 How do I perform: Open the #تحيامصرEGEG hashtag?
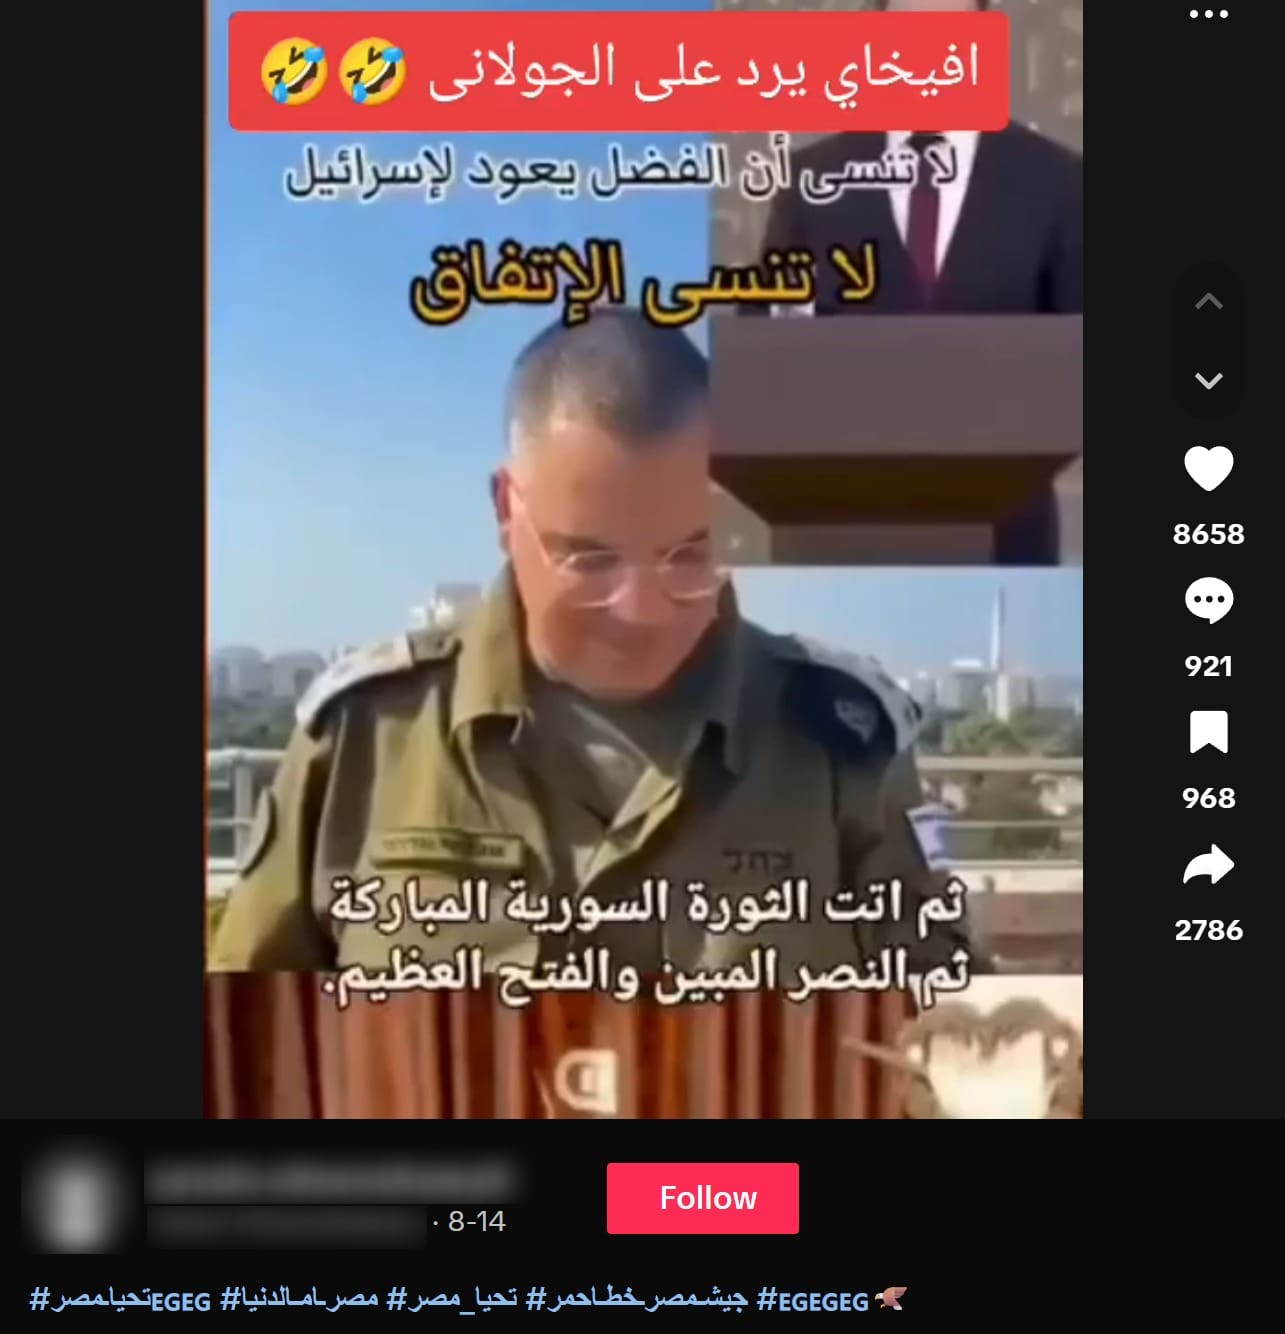click(x=120, y=1300)
